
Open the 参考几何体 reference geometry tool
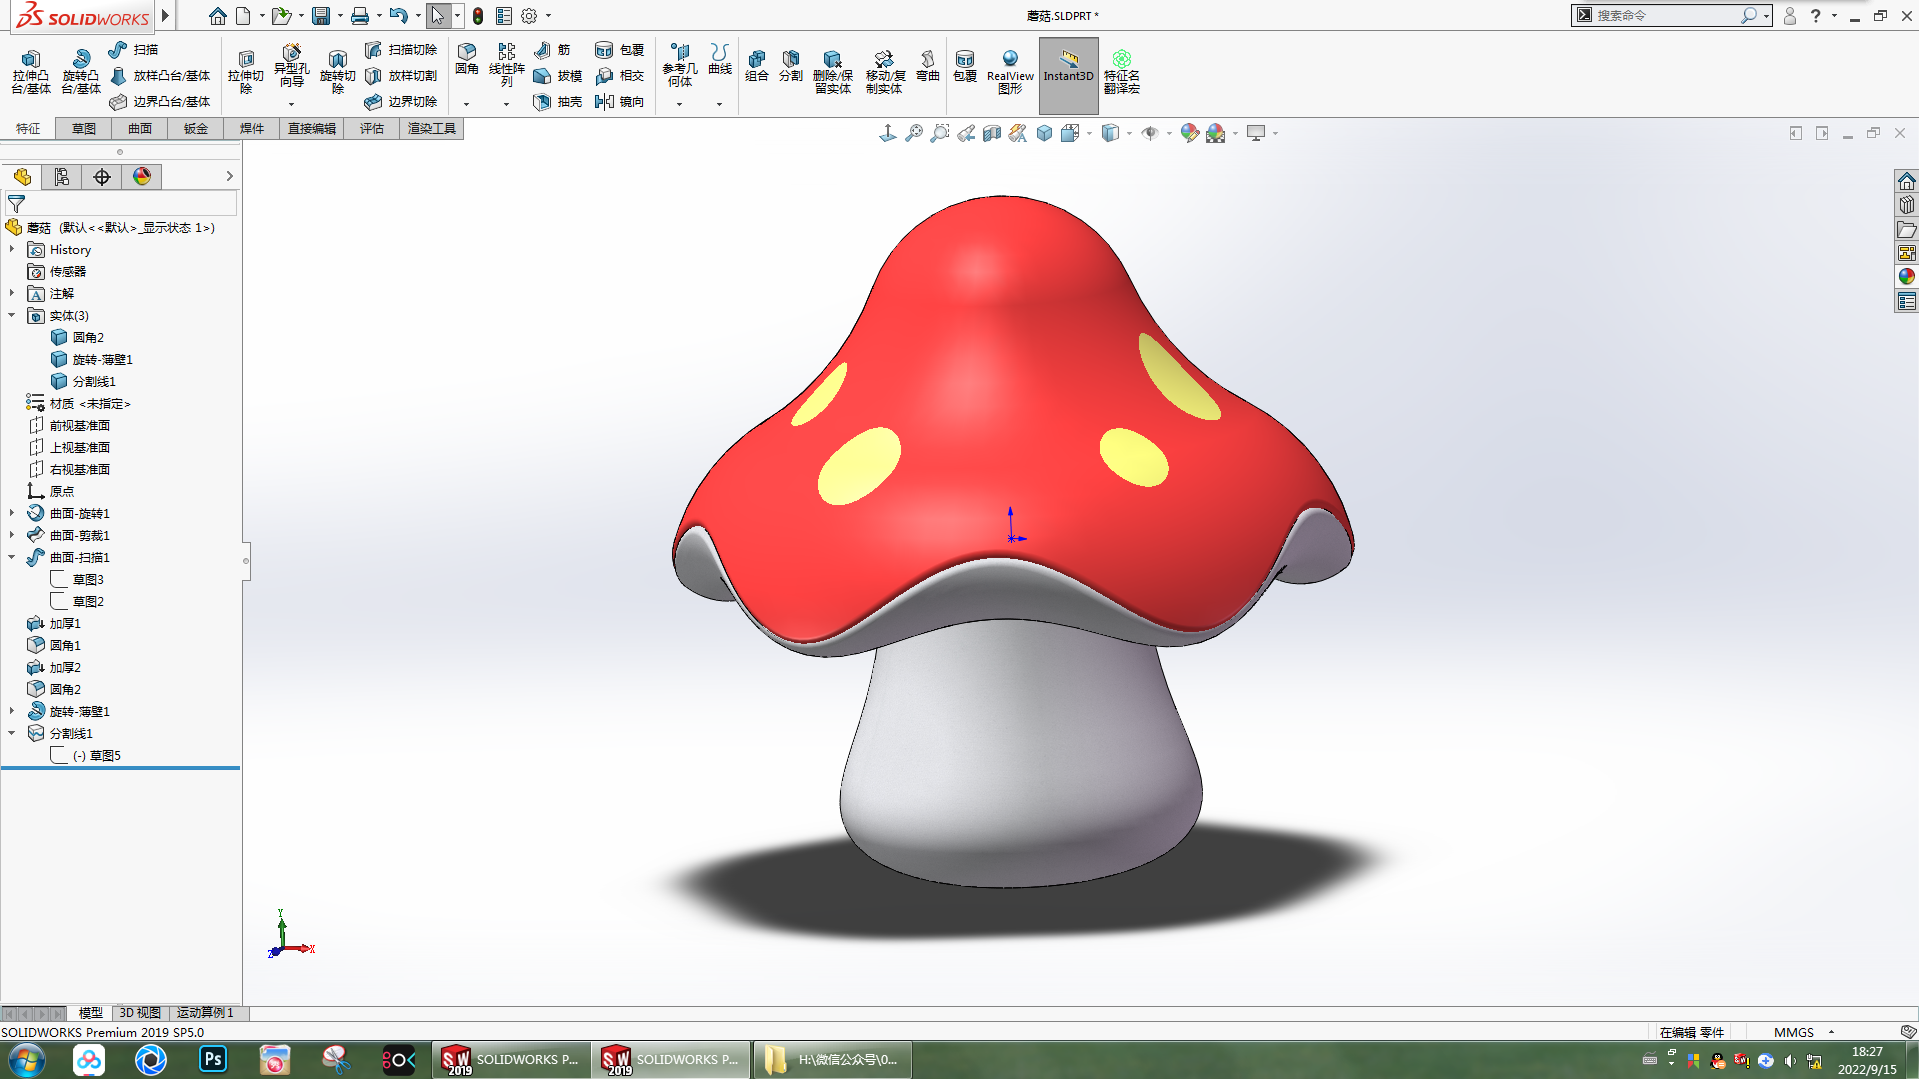point(680,65)
